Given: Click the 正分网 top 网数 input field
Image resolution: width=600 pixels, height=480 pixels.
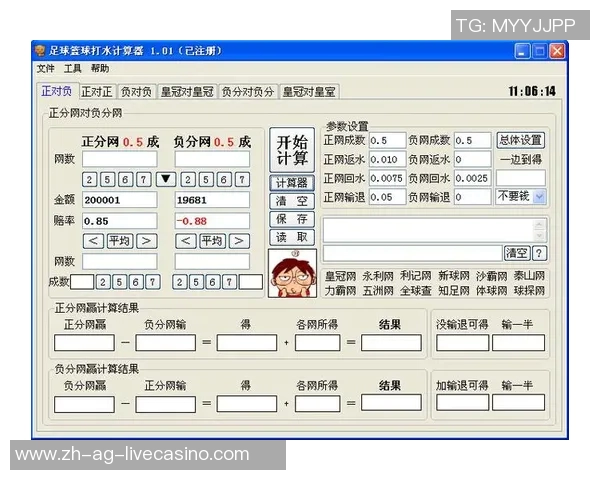Looking at the screenshot, I should (120, 158).
